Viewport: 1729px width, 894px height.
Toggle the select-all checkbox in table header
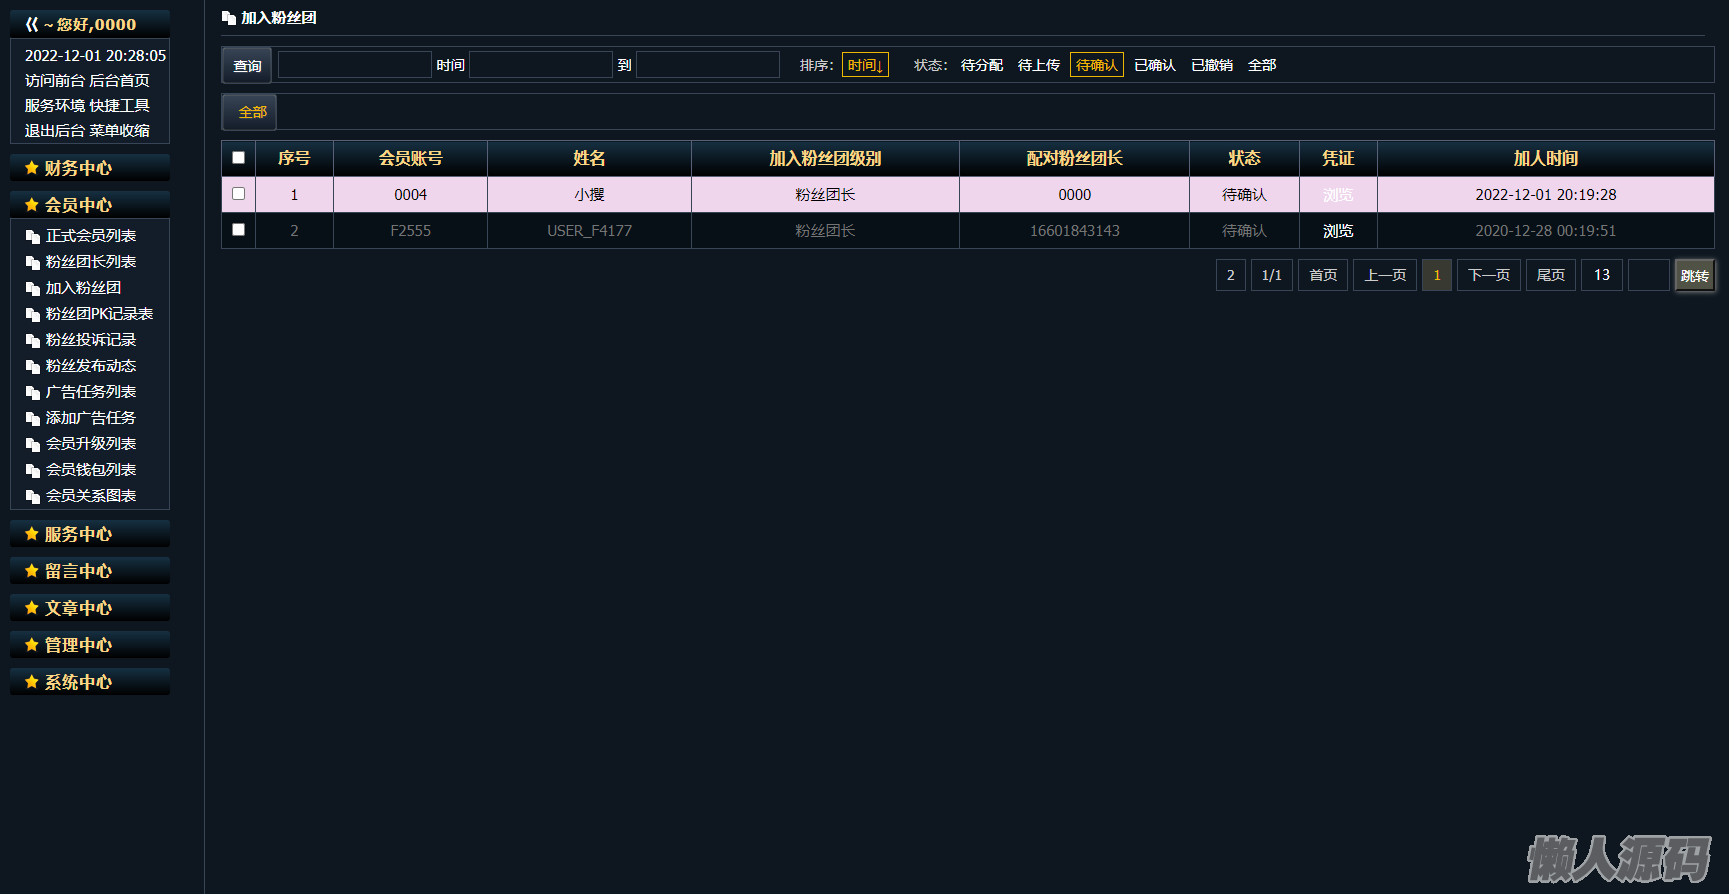tap(238, 158)
